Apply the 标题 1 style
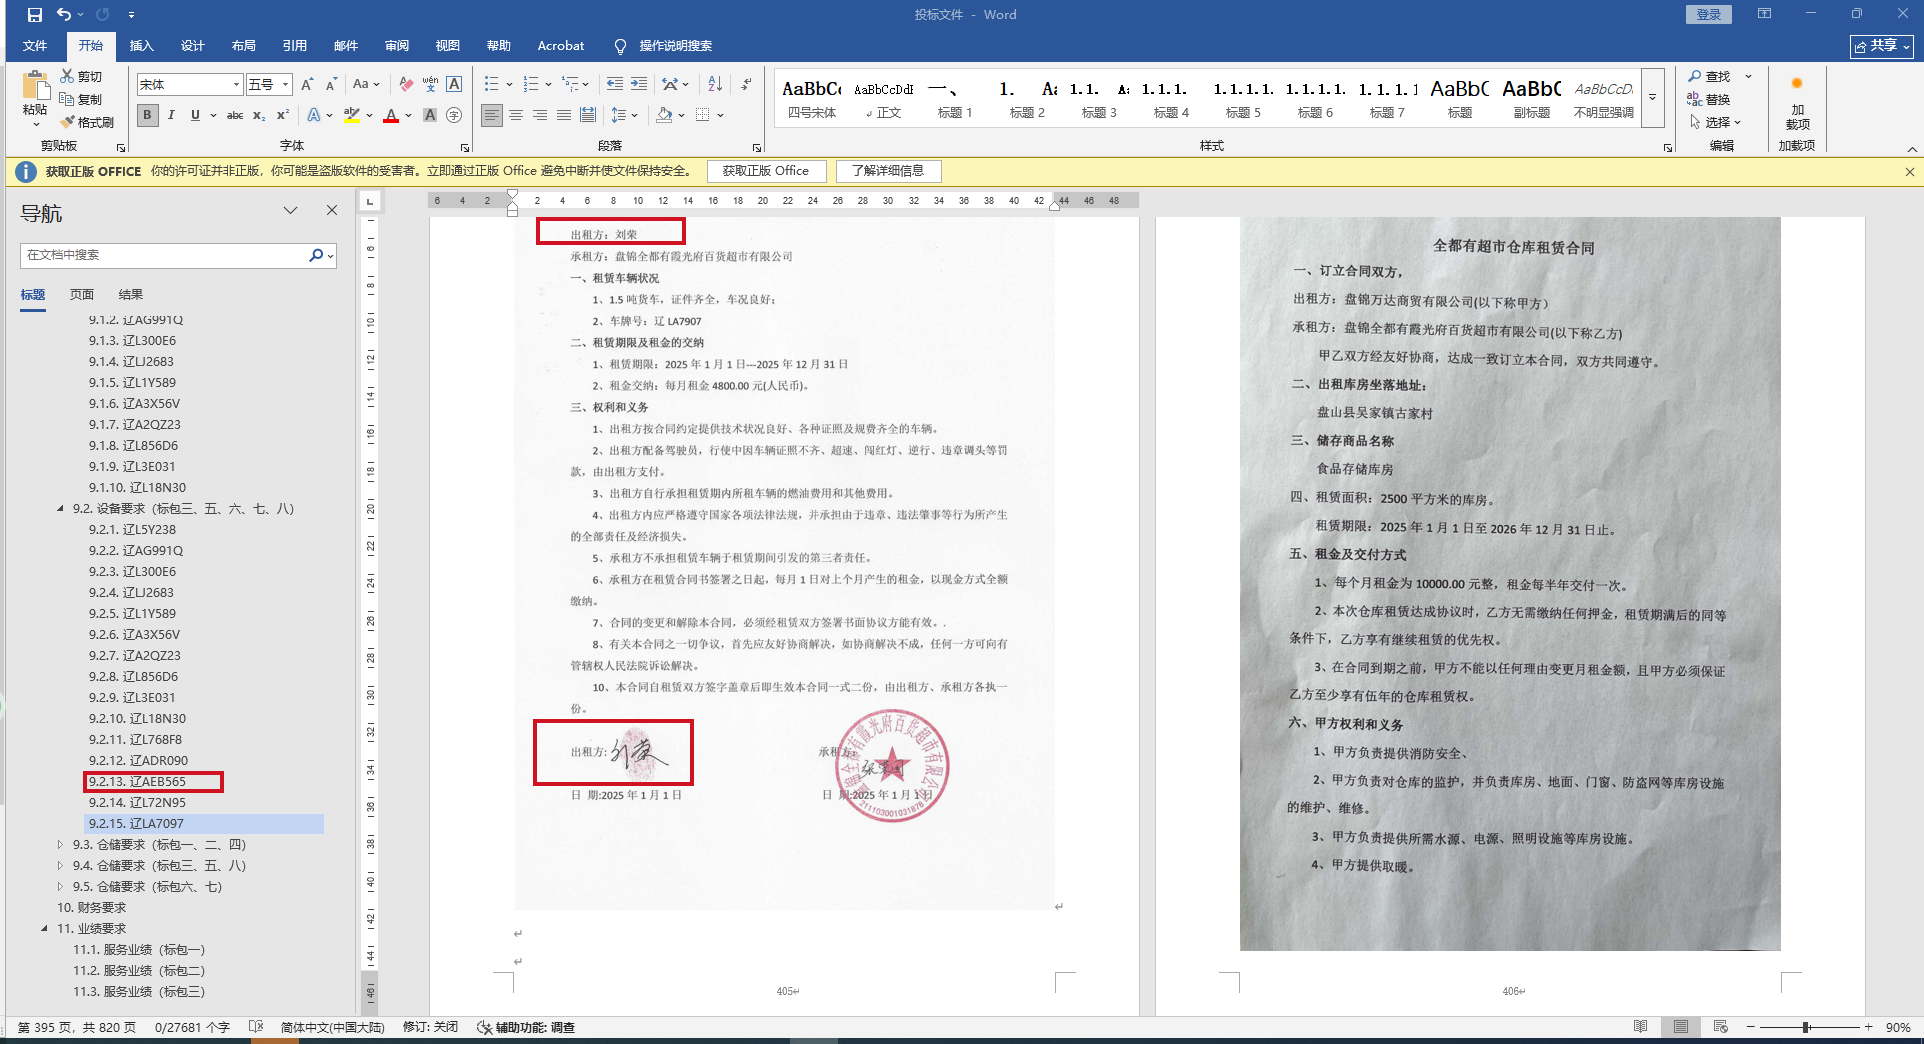The image size is (1924, 1044). click(955, 99)
